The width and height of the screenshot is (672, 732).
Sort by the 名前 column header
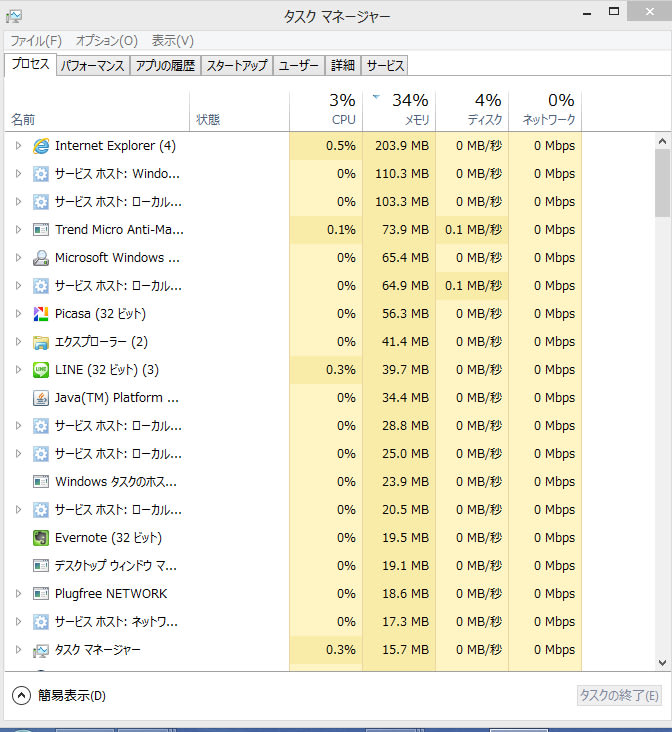click(x=97, y=111)
